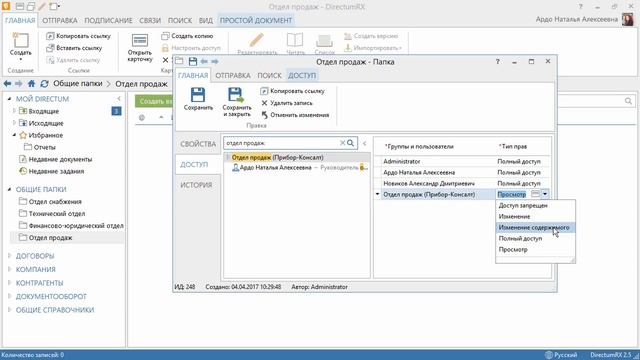Click Общие папки in breadcrumb path

point(78,84)
